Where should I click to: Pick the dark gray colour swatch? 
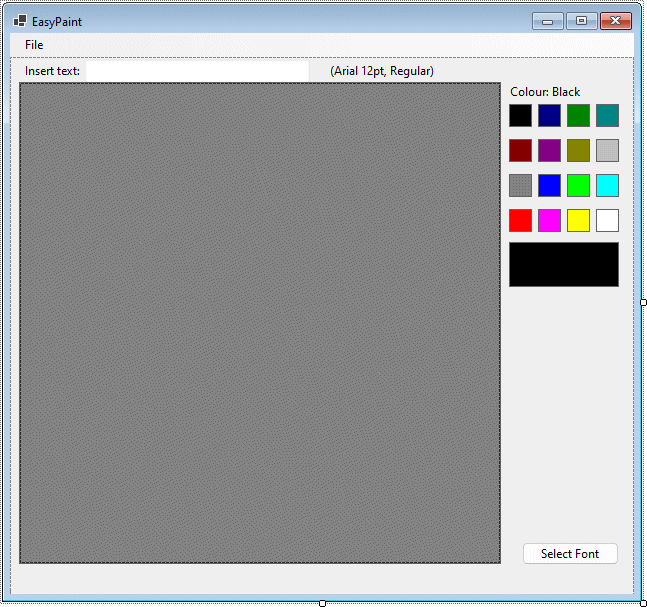pos(520,185)
